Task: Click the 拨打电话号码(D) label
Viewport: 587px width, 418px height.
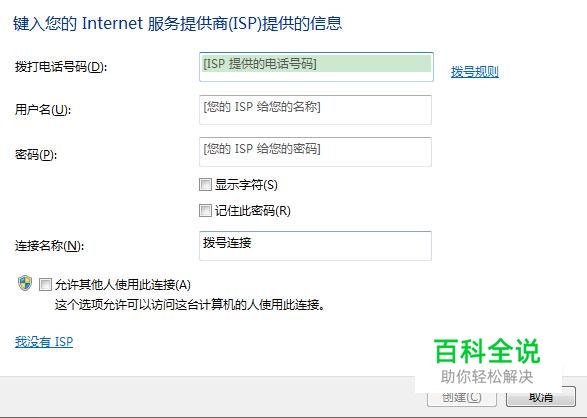Action: (x=61, y=67)
